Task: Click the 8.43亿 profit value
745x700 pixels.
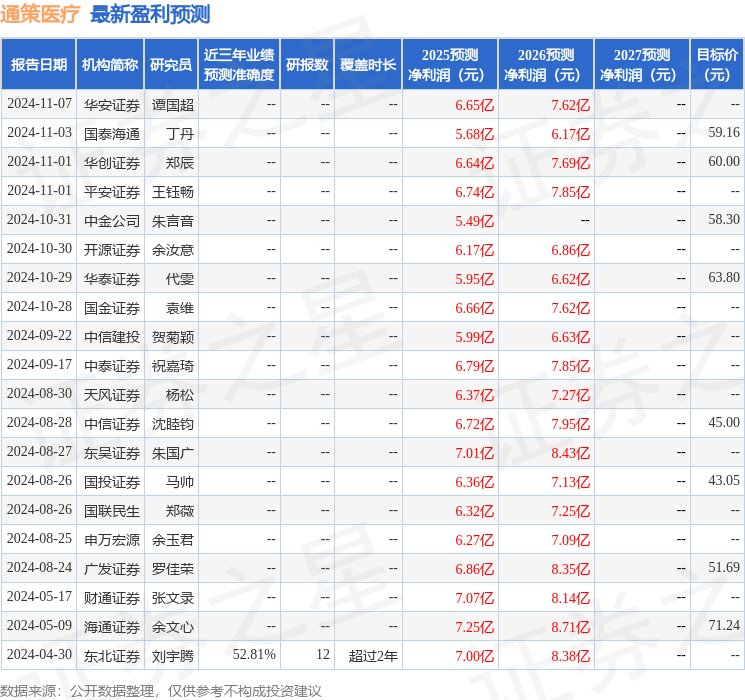Action: point(571,452)
